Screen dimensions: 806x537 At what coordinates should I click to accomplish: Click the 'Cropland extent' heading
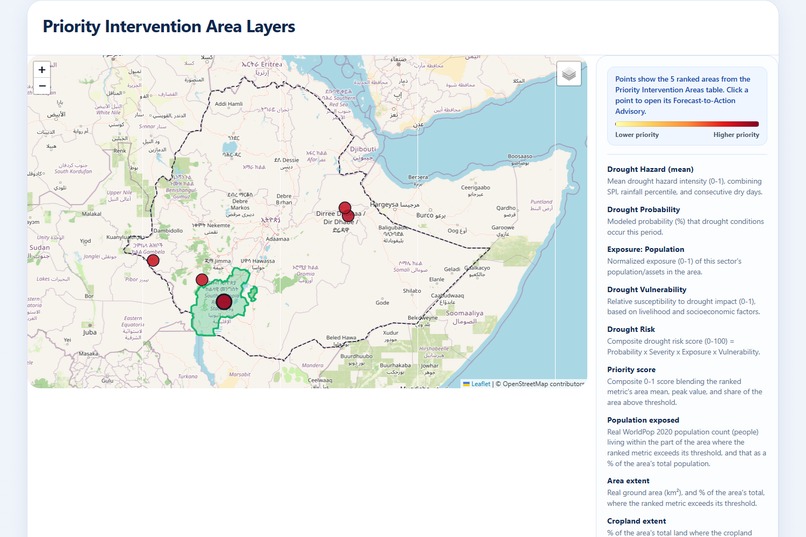[636, 521]
